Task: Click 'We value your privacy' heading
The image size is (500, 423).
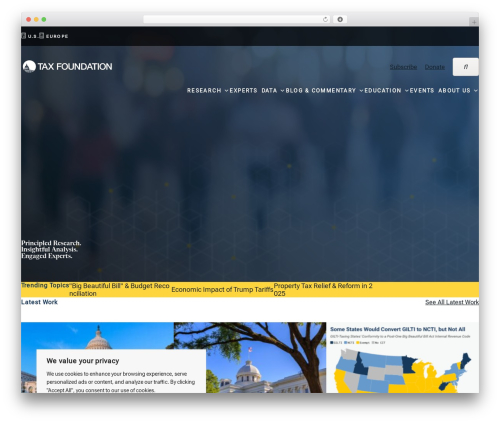Action: pyautogui.click(x=83, y=361)
